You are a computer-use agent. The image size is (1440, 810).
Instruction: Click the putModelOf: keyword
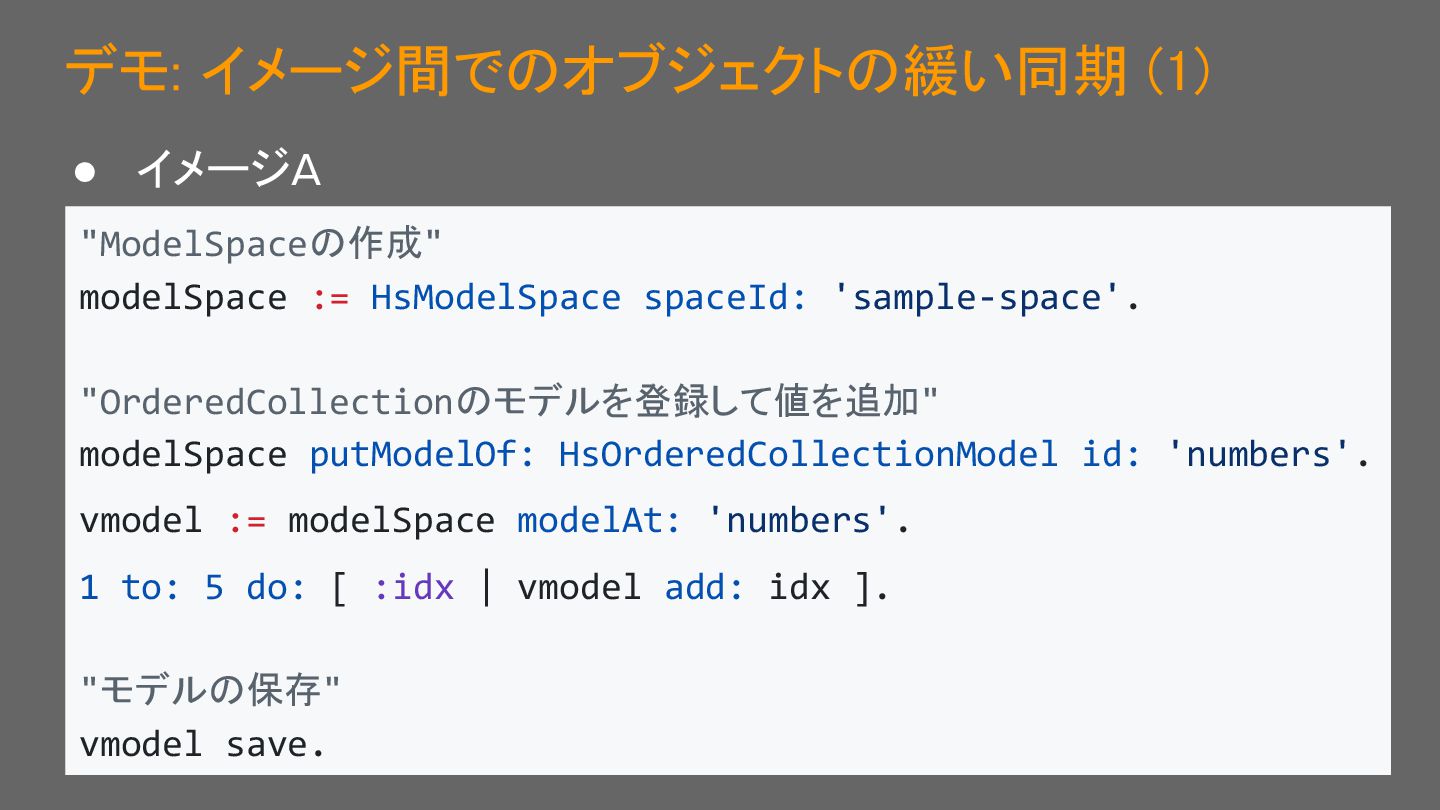(422, 454)
